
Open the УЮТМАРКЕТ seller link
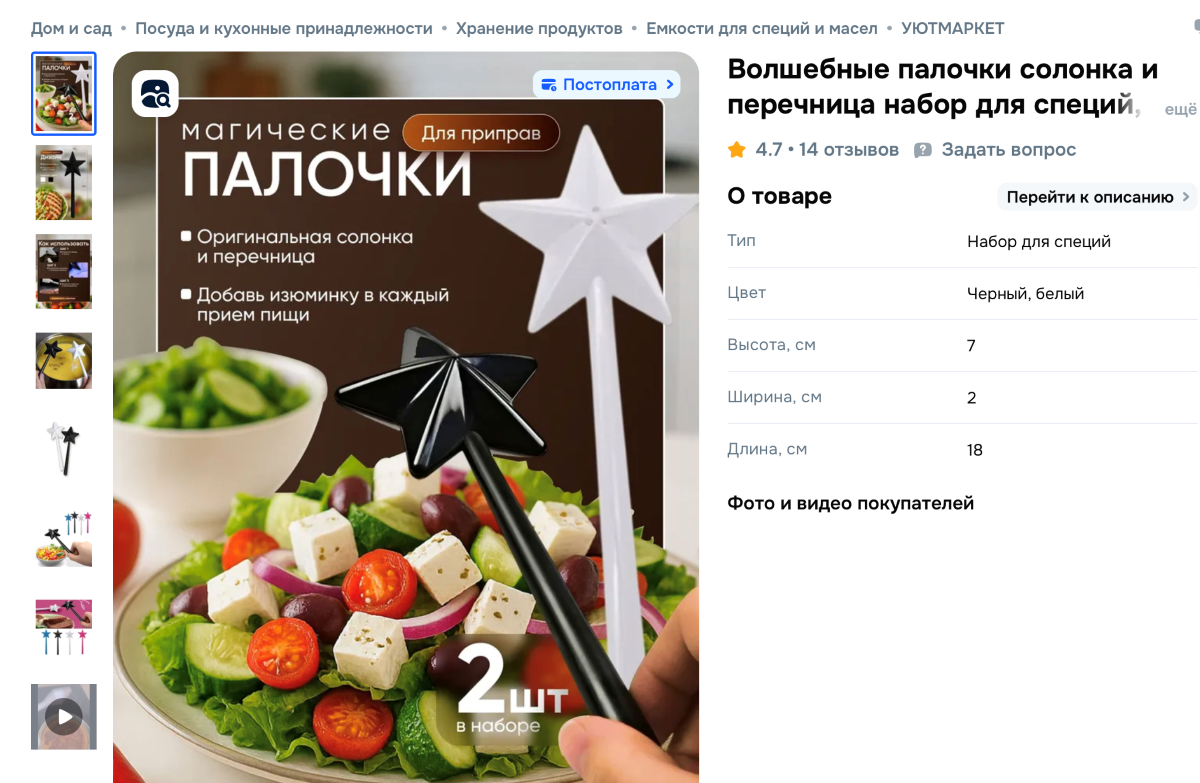(x=953, y=28)
